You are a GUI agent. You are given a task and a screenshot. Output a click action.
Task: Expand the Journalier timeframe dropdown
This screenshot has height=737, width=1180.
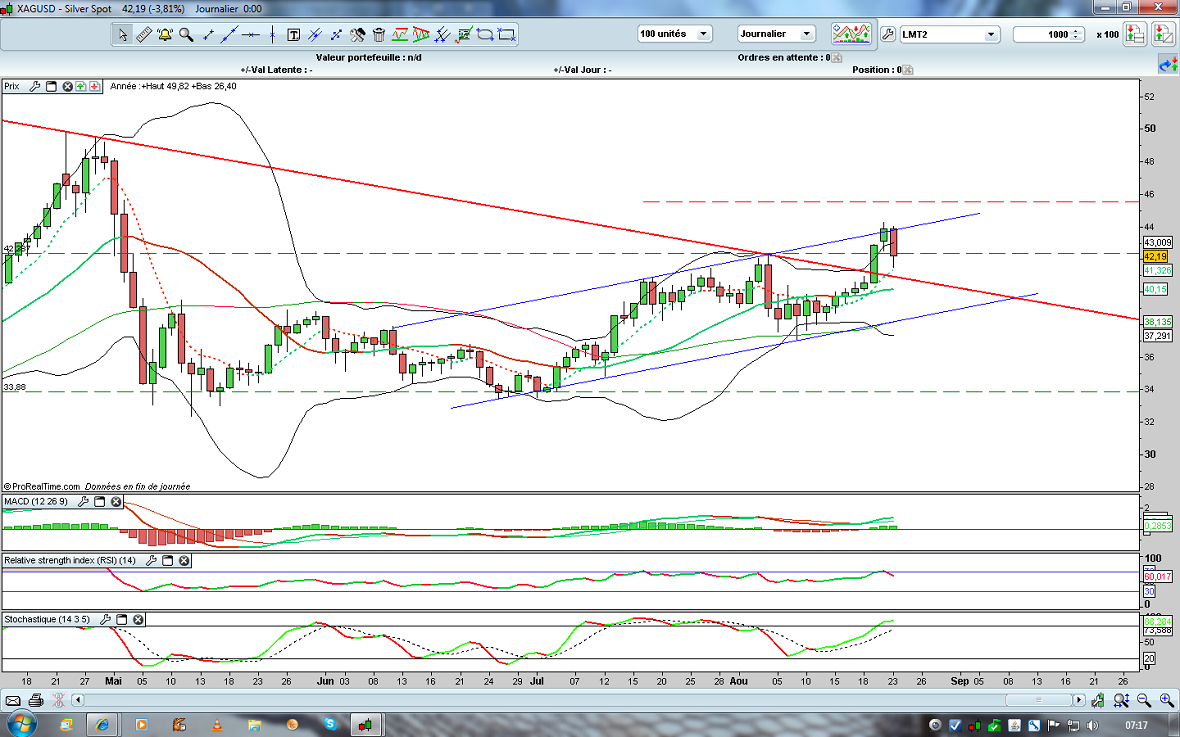[776, 34]
